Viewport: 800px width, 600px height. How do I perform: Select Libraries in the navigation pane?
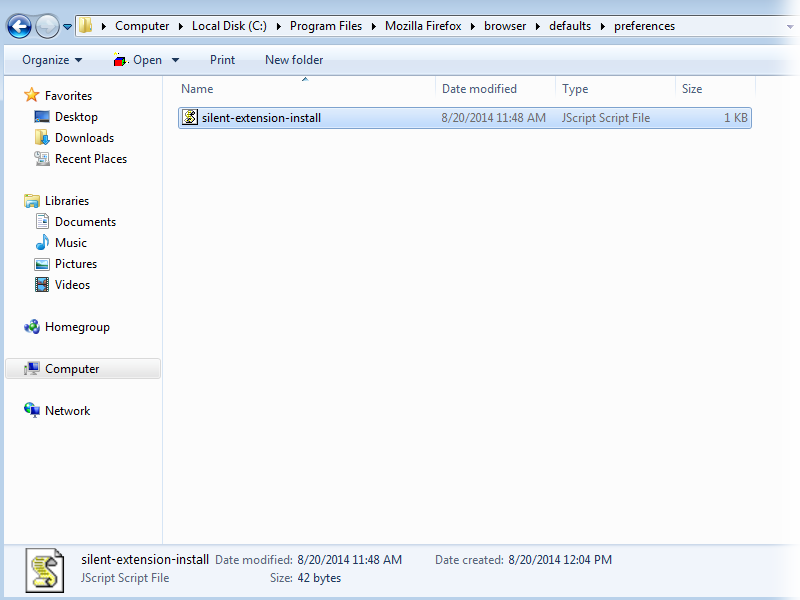tap(67, 201)
